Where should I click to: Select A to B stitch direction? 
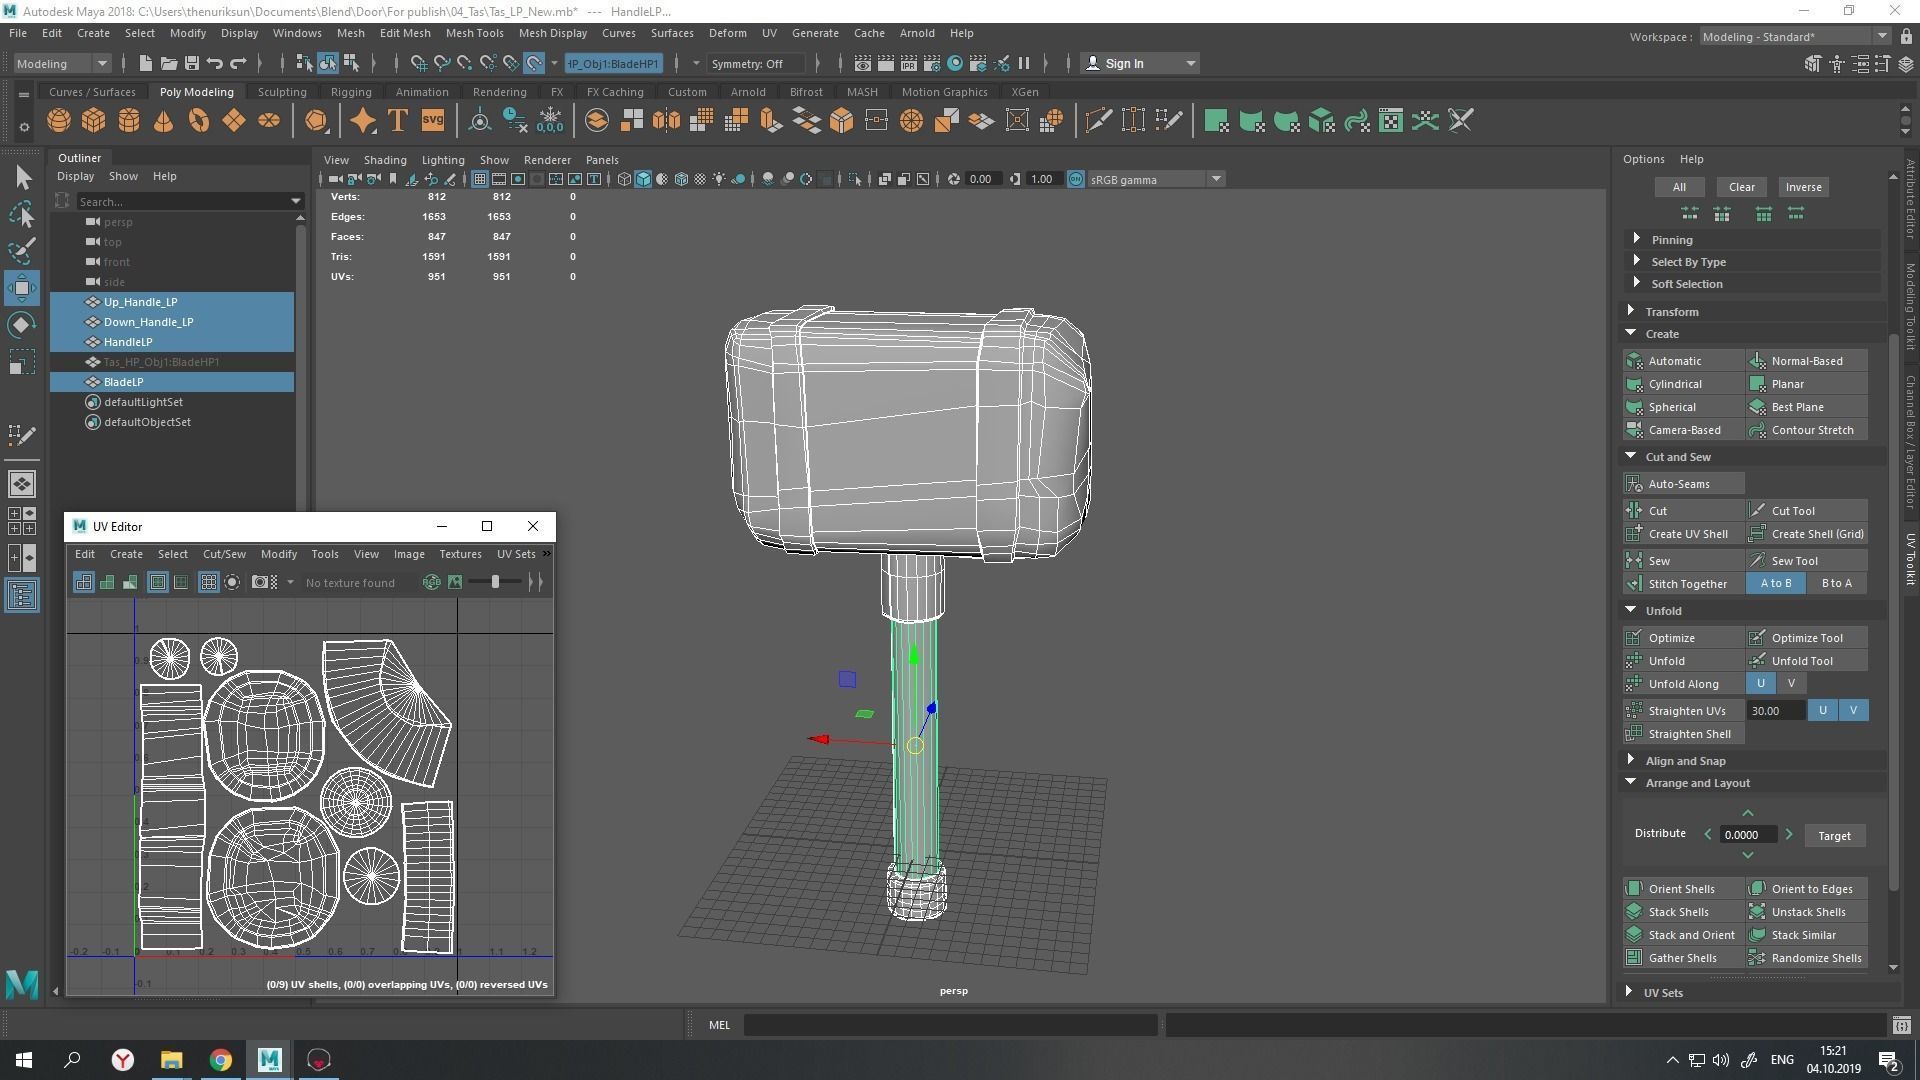click(x=1776, y=584)
